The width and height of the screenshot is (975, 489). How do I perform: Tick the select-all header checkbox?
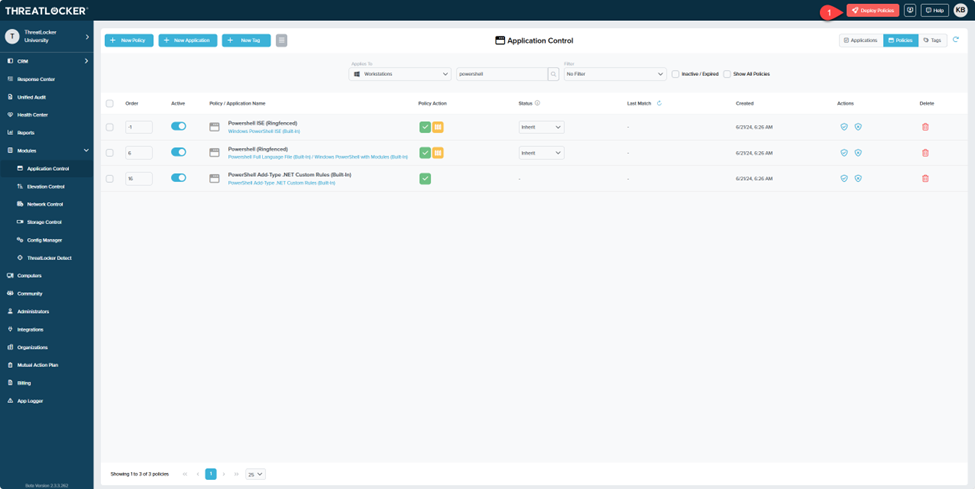coord(110,103)
